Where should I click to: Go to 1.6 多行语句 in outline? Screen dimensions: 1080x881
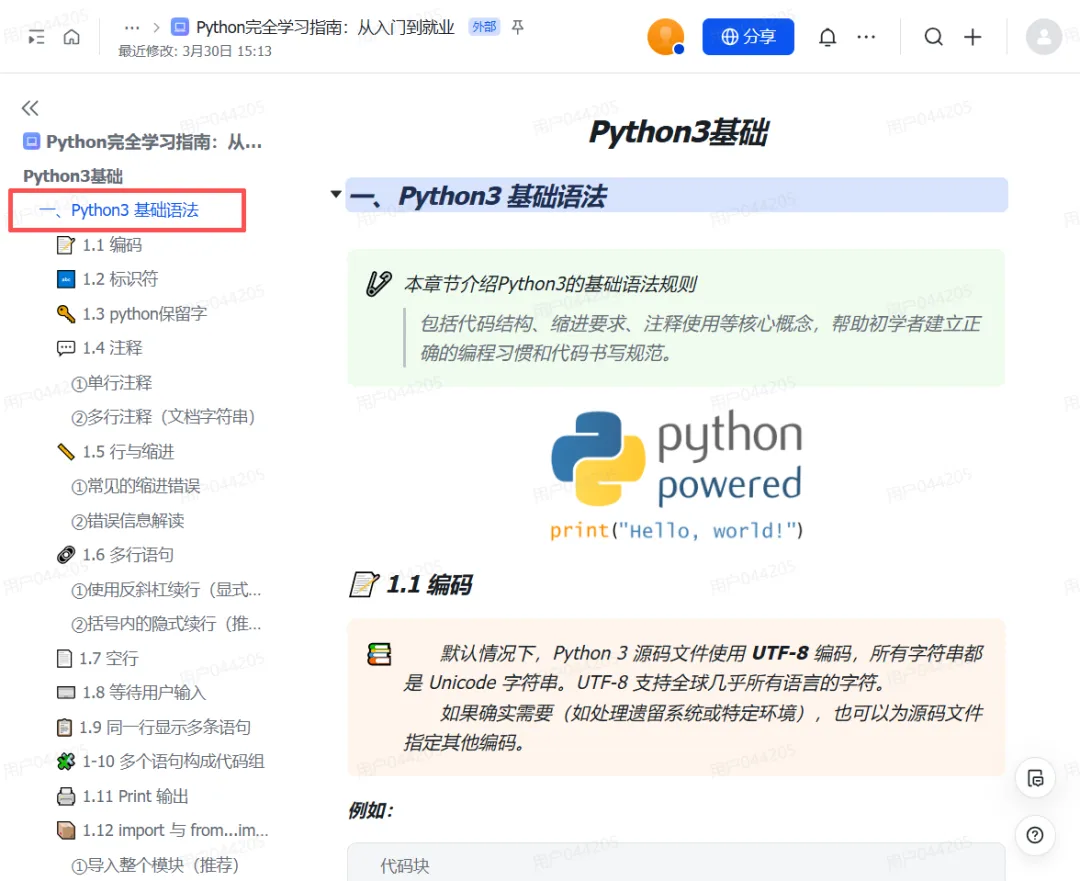pyautogui.click(x=116, y=554)
